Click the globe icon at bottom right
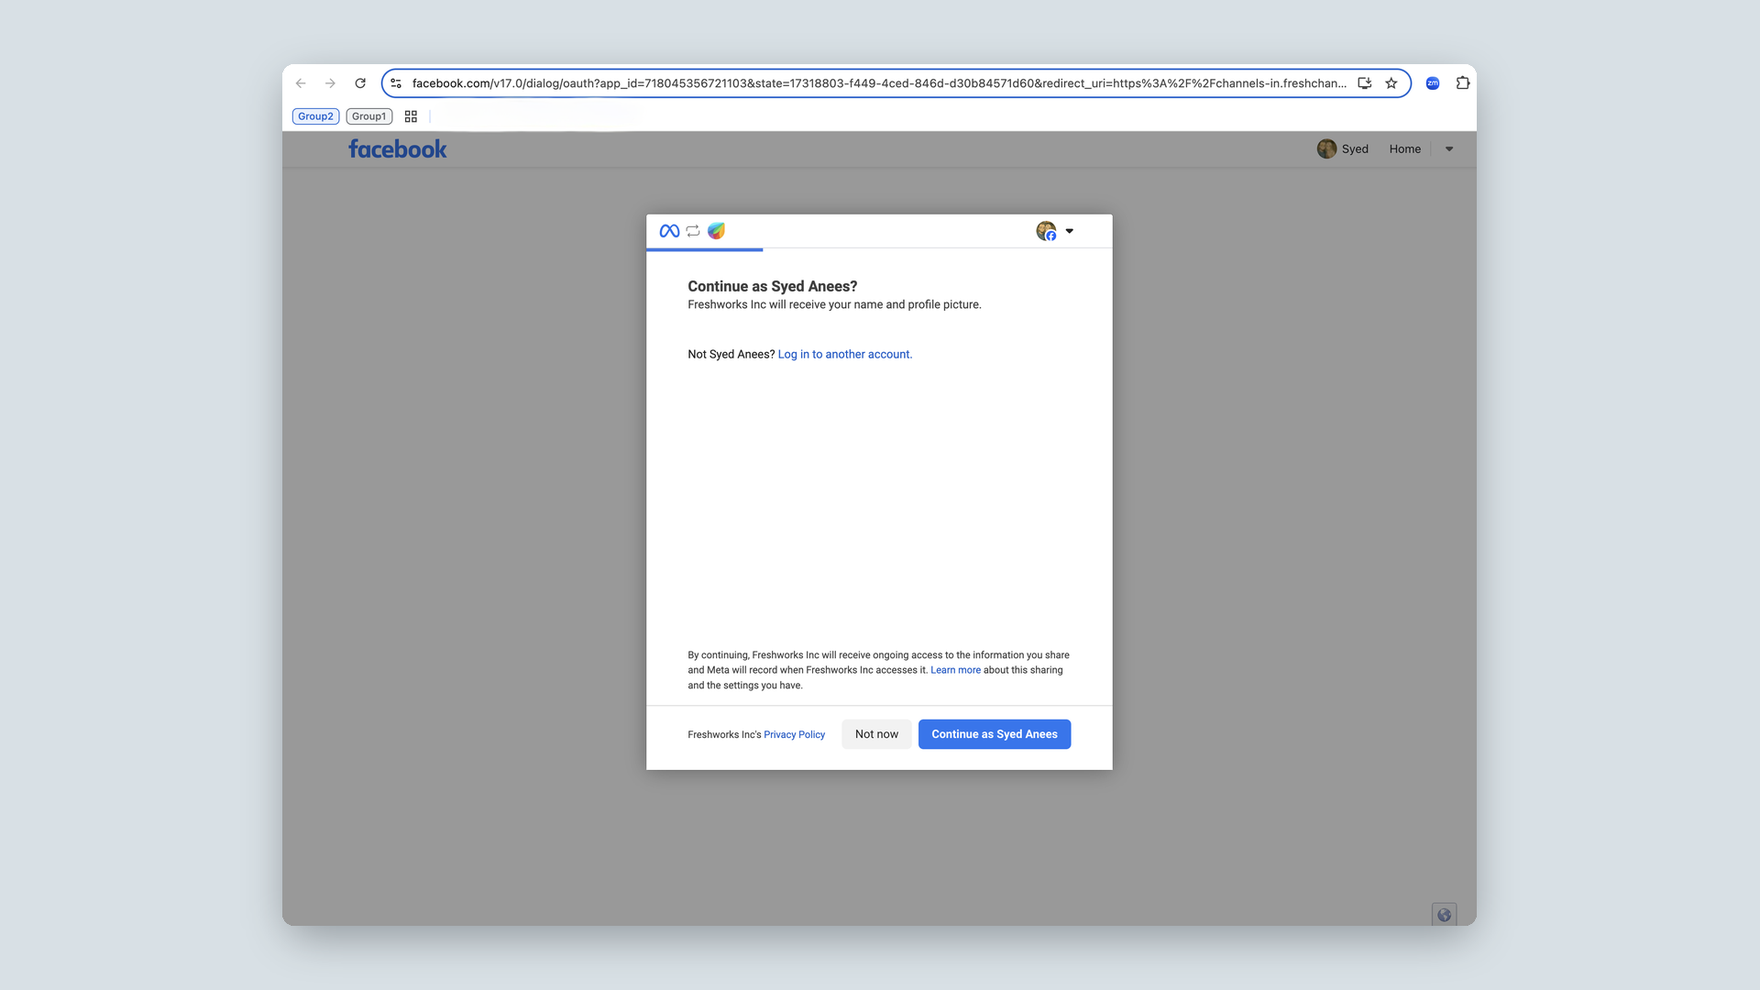 (1444, 914)
